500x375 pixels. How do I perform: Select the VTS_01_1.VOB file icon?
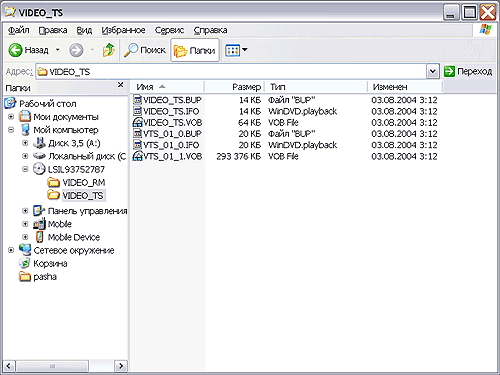pos(138,156)
